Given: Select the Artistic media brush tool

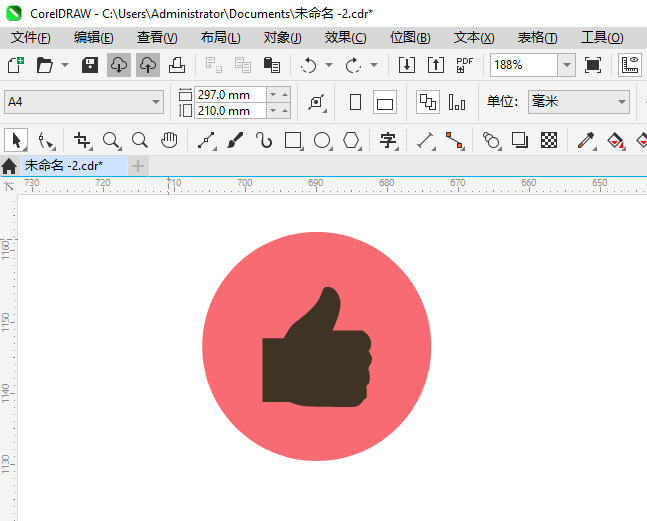Looking at the screenshot, I should coord(235,140).
